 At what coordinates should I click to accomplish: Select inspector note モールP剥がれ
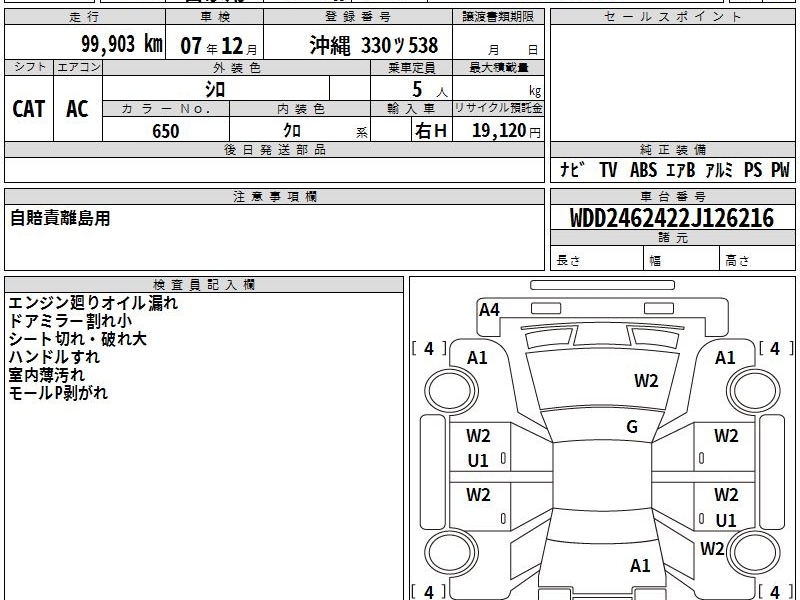pyautogui.click(x=58, y=392)
